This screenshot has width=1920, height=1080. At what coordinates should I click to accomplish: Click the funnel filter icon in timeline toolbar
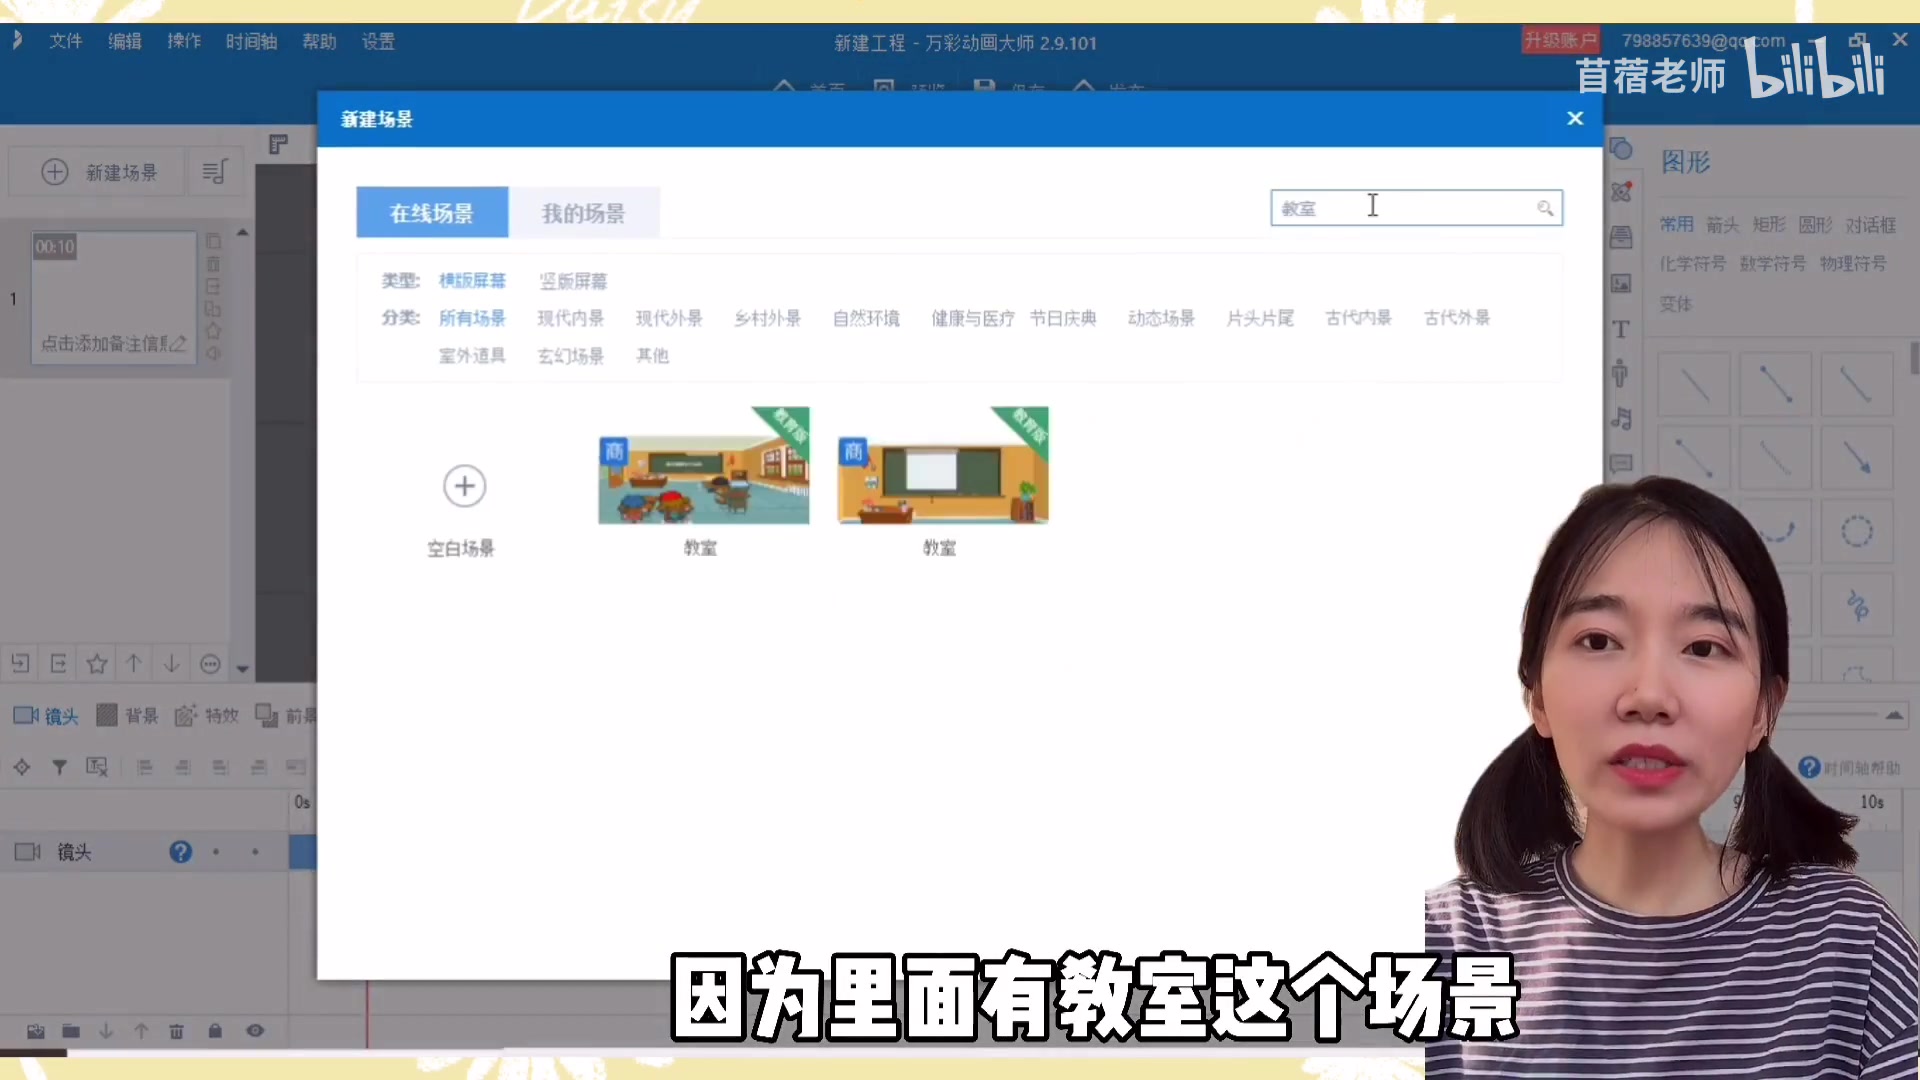click(x=59, y=767)
